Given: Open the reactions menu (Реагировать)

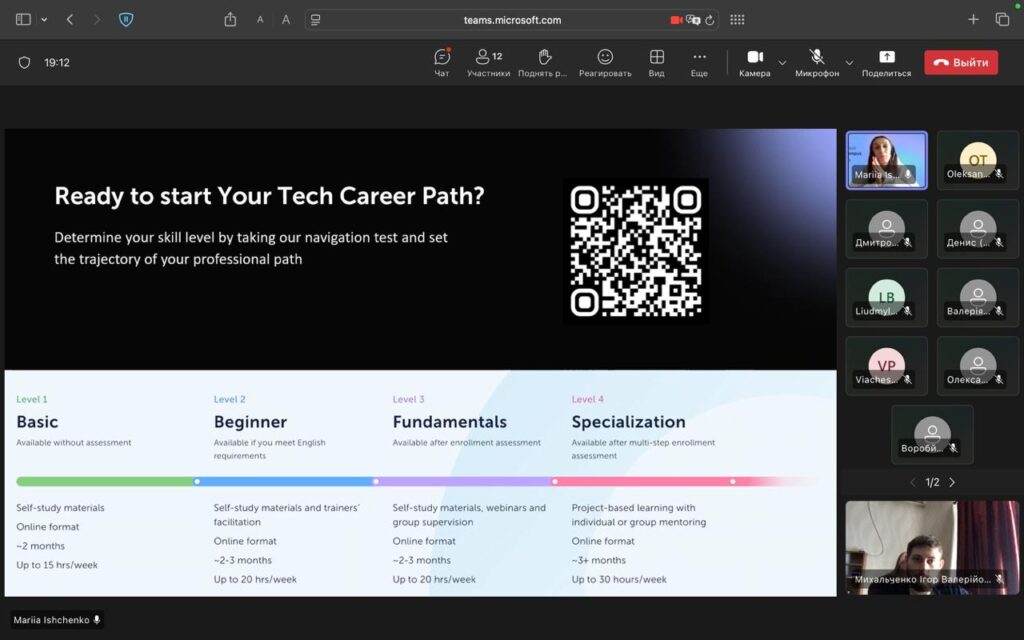Looking at the screenshot, I should tap(605, 63).
